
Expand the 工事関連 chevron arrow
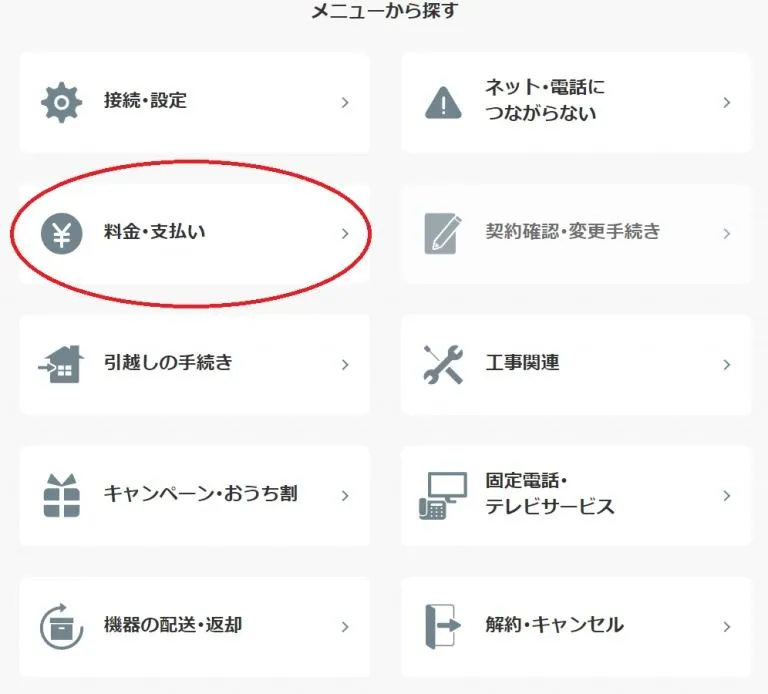[727, 364]
